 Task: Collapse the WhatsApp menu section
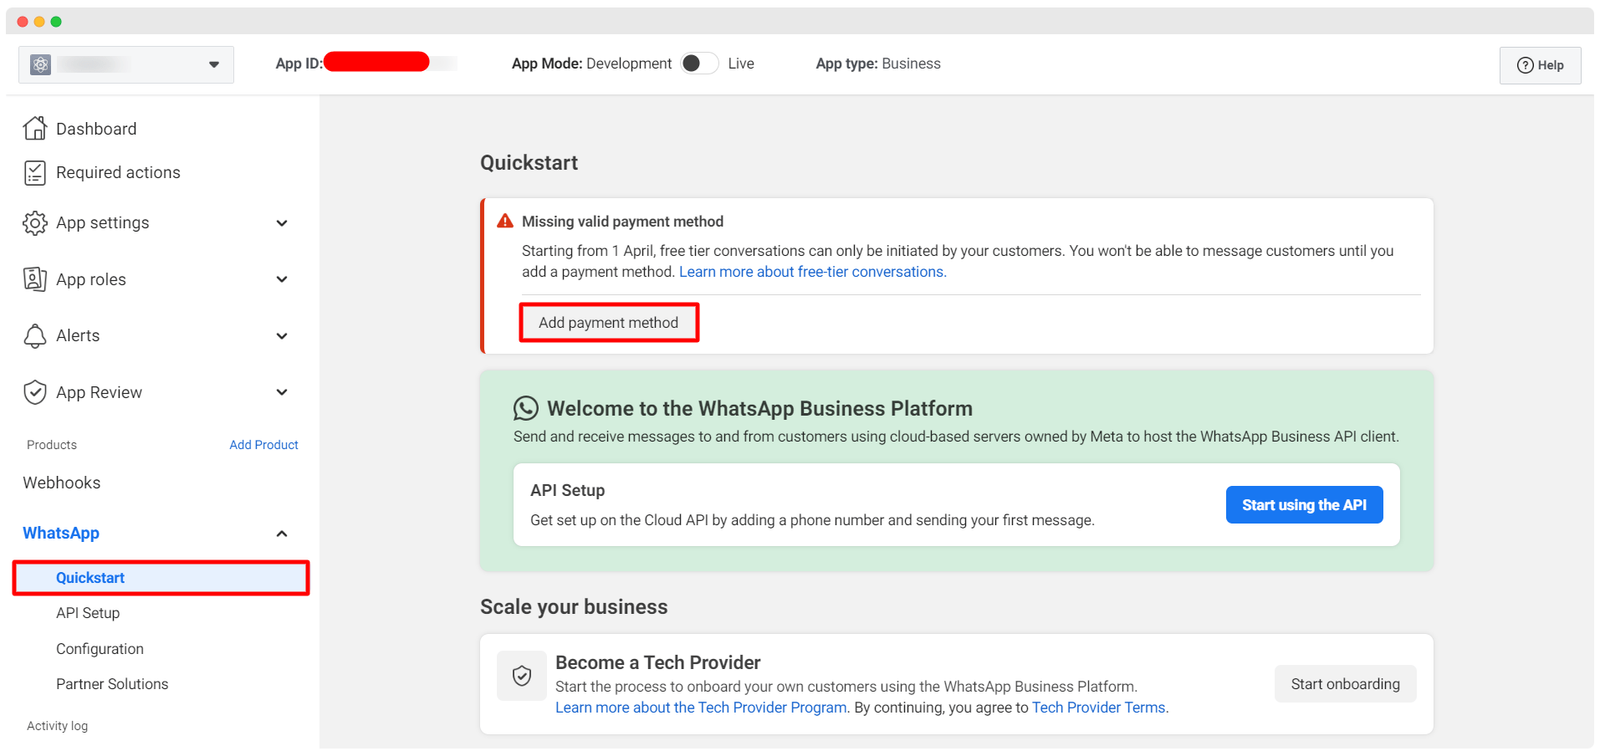(281, 534)
